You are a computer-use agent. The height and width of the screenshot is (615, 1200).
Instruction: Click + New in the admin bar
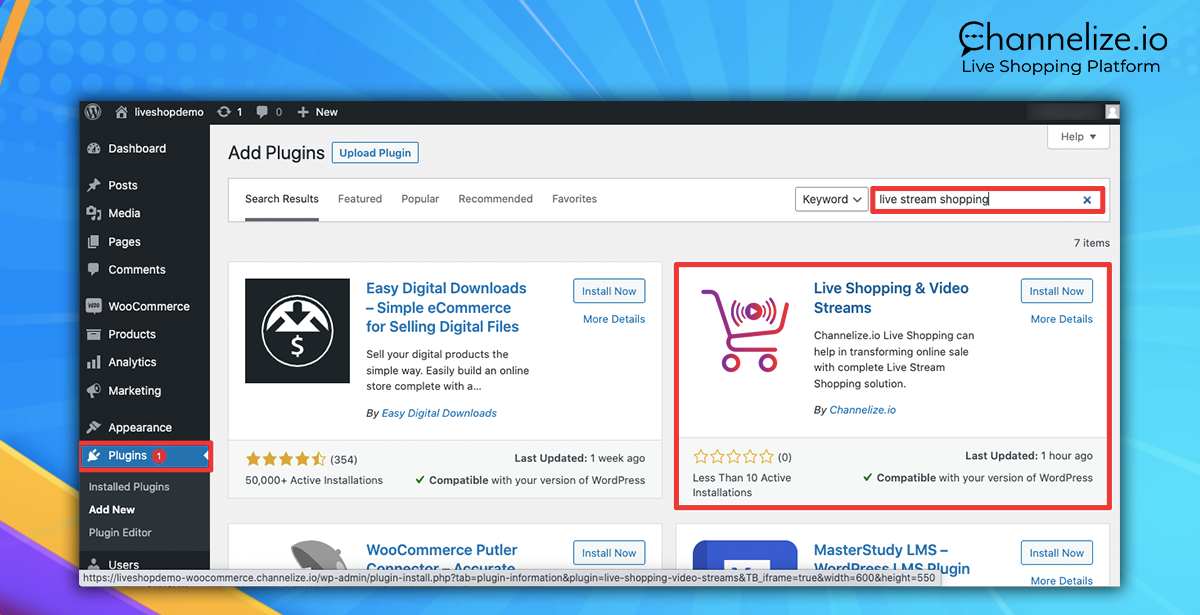pos(318,112)
